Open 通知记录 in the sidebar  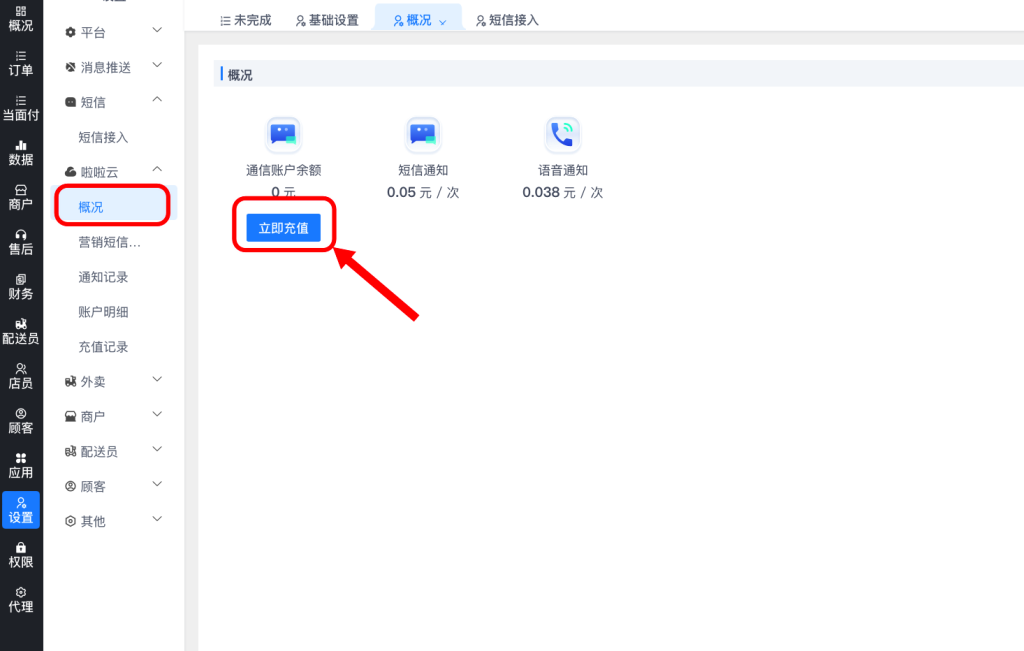click(x=104, y=277)
